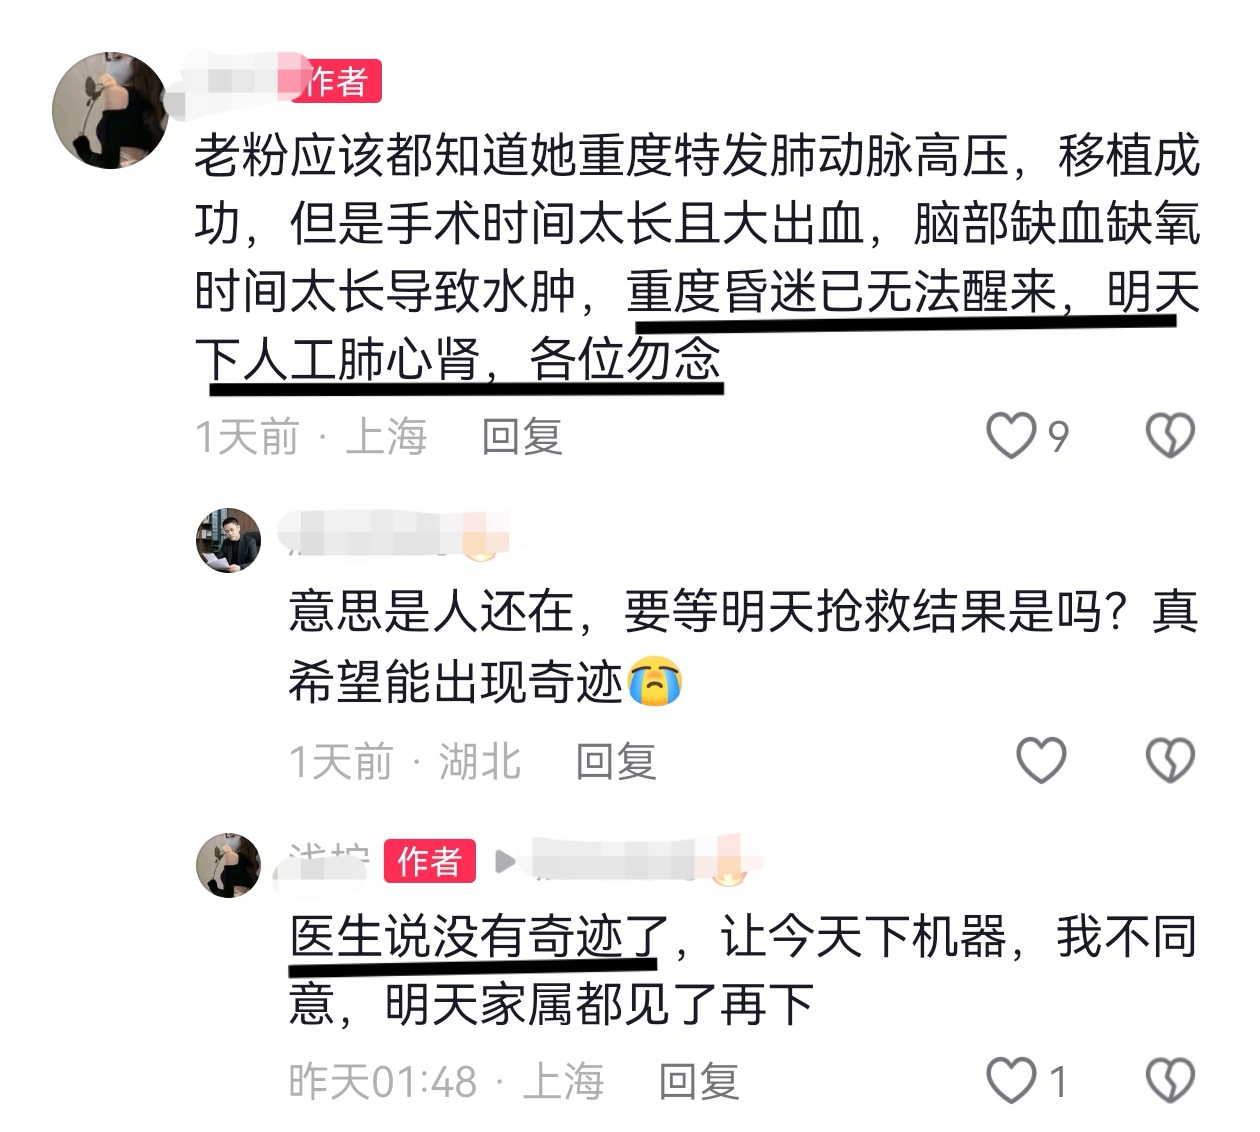Tap 回复 beside 昨天01:48 timestamp

[699, 1082]
